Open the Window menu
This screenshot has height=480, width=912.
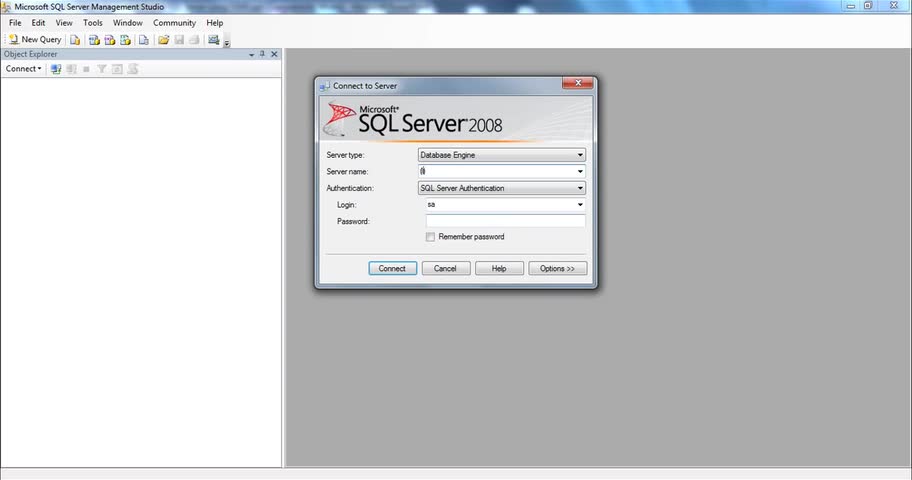point(127,23)
